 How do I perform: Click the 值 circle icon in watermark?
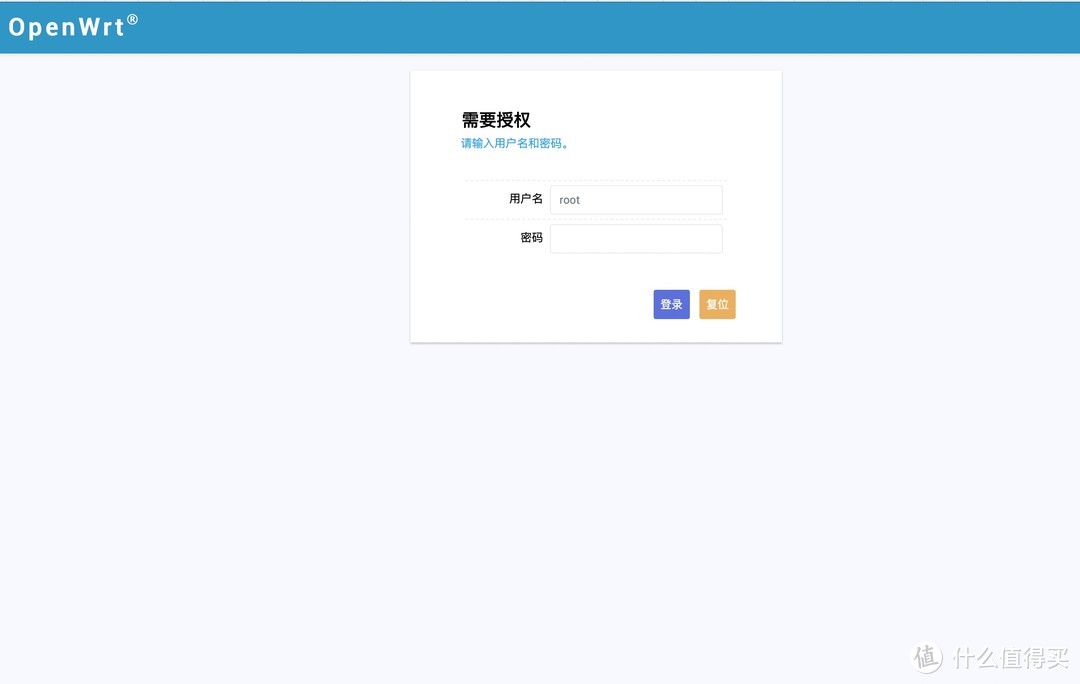(925, 657)
